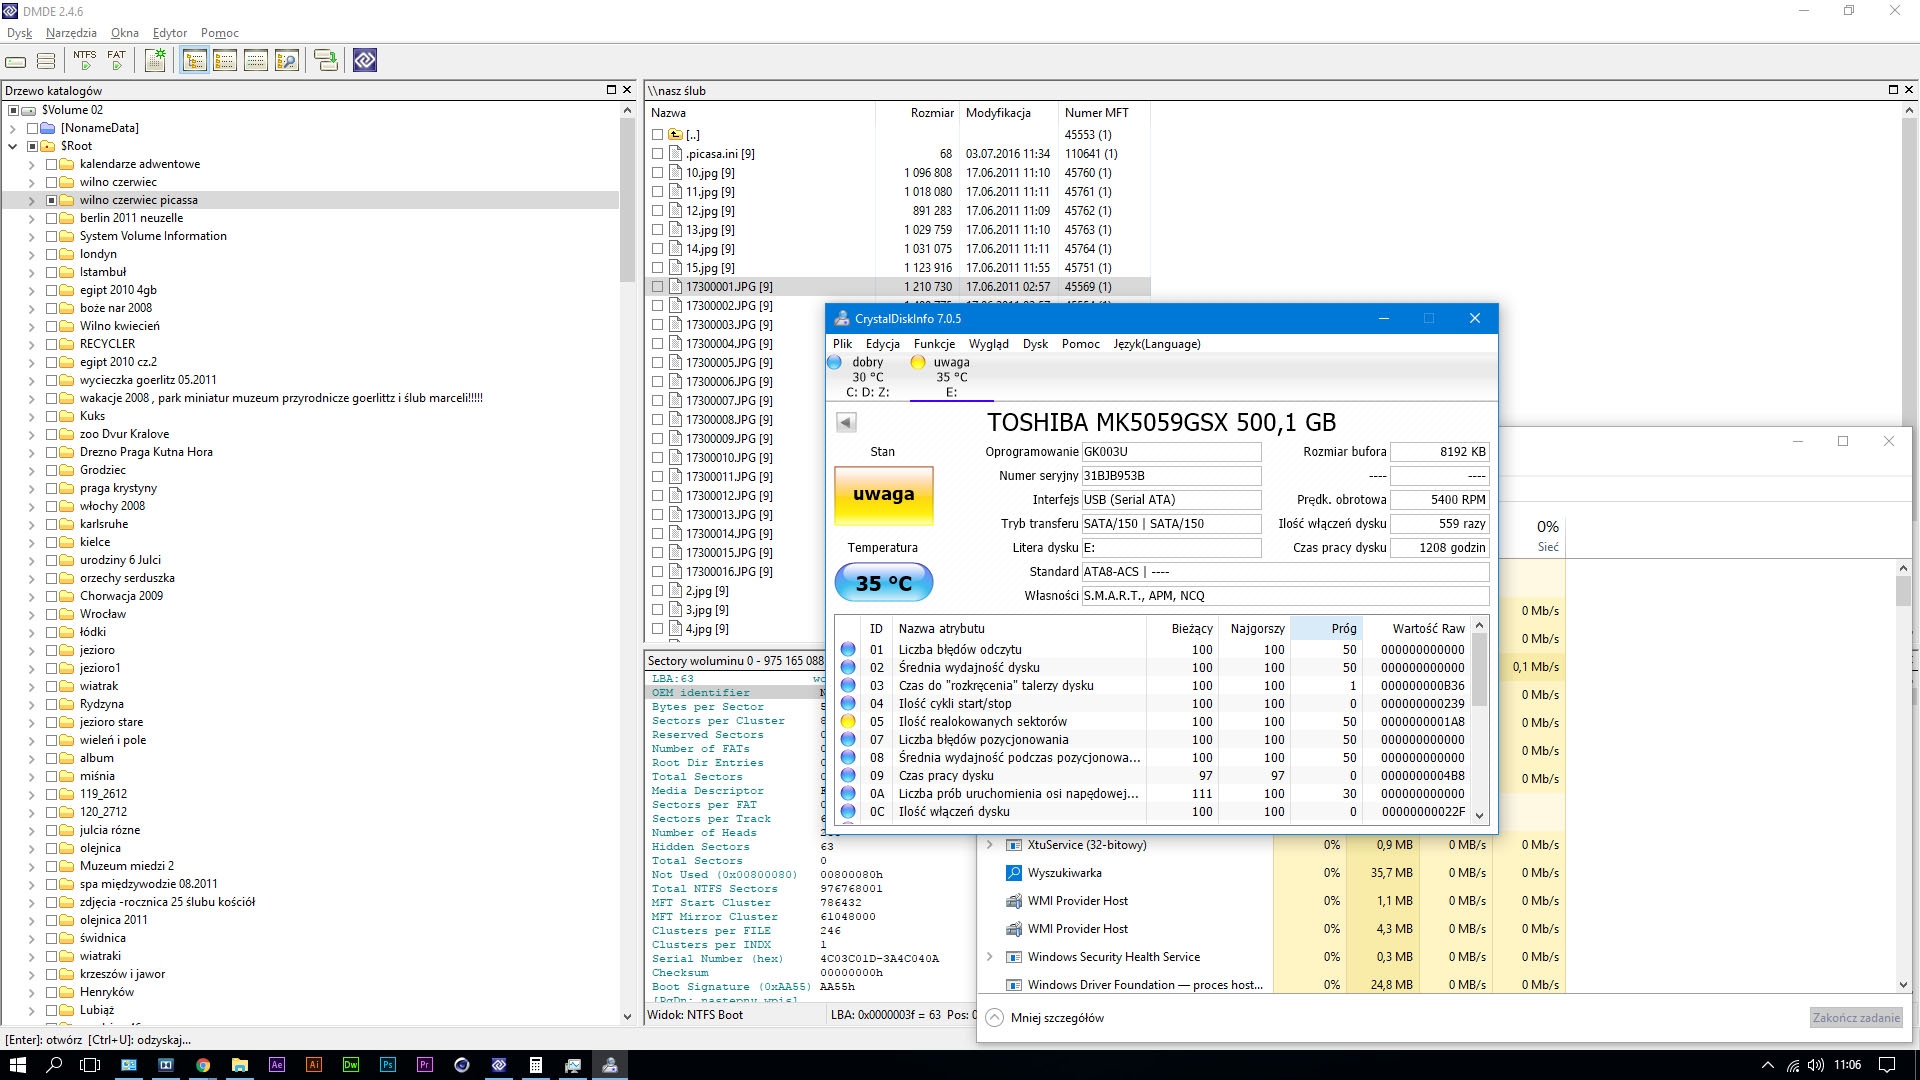Check the box next to 10.jpg
This screenshot has width=1920, height=1080.
(657, 173)
